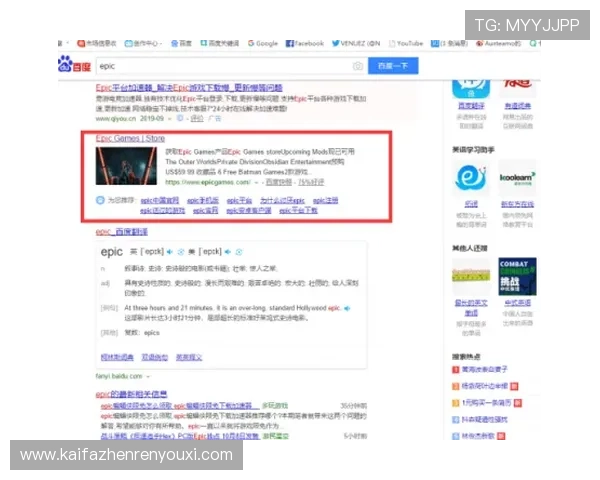Expand arrow next to epicgames.com URL
The height and width of the screenshot is (480, 600).
pyautogui.click(x=256, y=183)
